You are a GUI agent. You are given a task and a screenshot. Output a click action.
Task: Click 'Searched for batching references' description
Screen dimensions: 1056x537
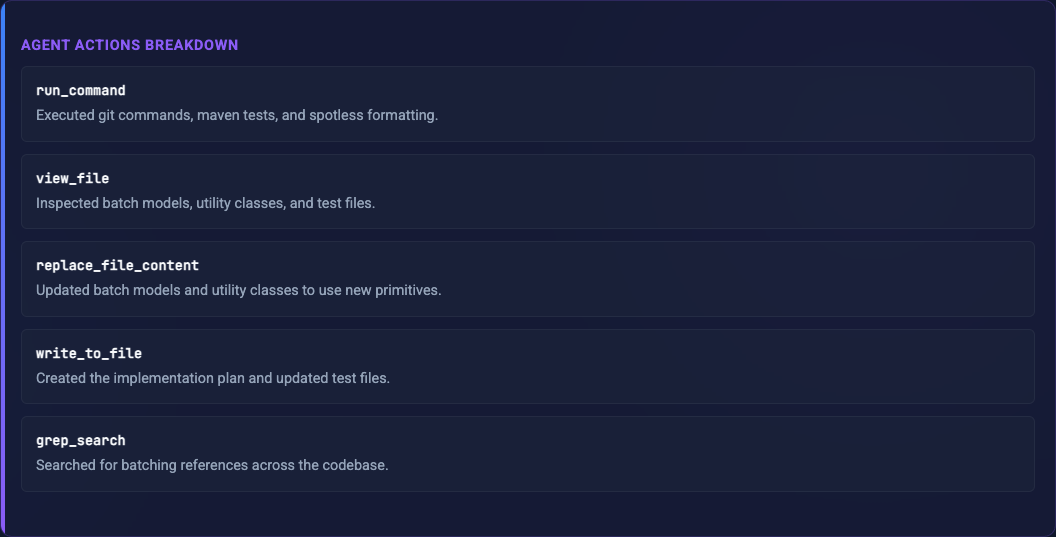[x=212, y=465]
